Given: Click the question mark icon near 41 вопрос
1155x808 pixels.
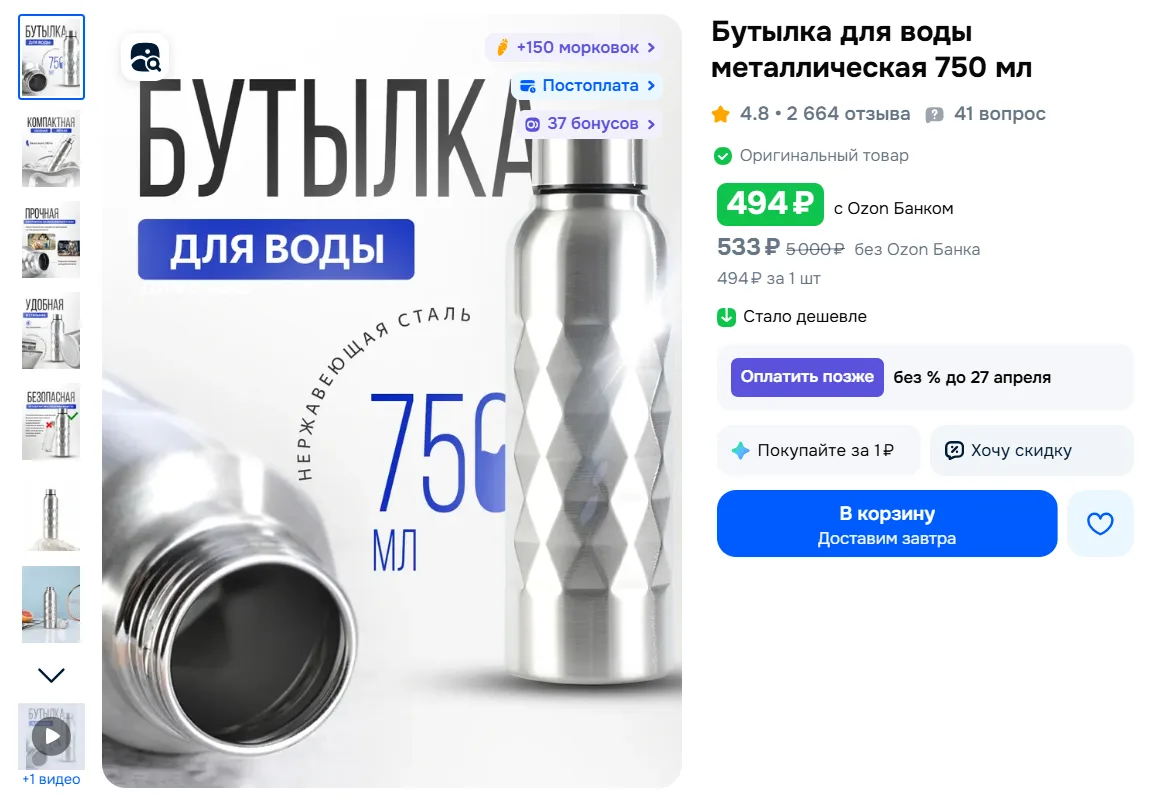Looking at the screenshot, I should pos(934,115).
